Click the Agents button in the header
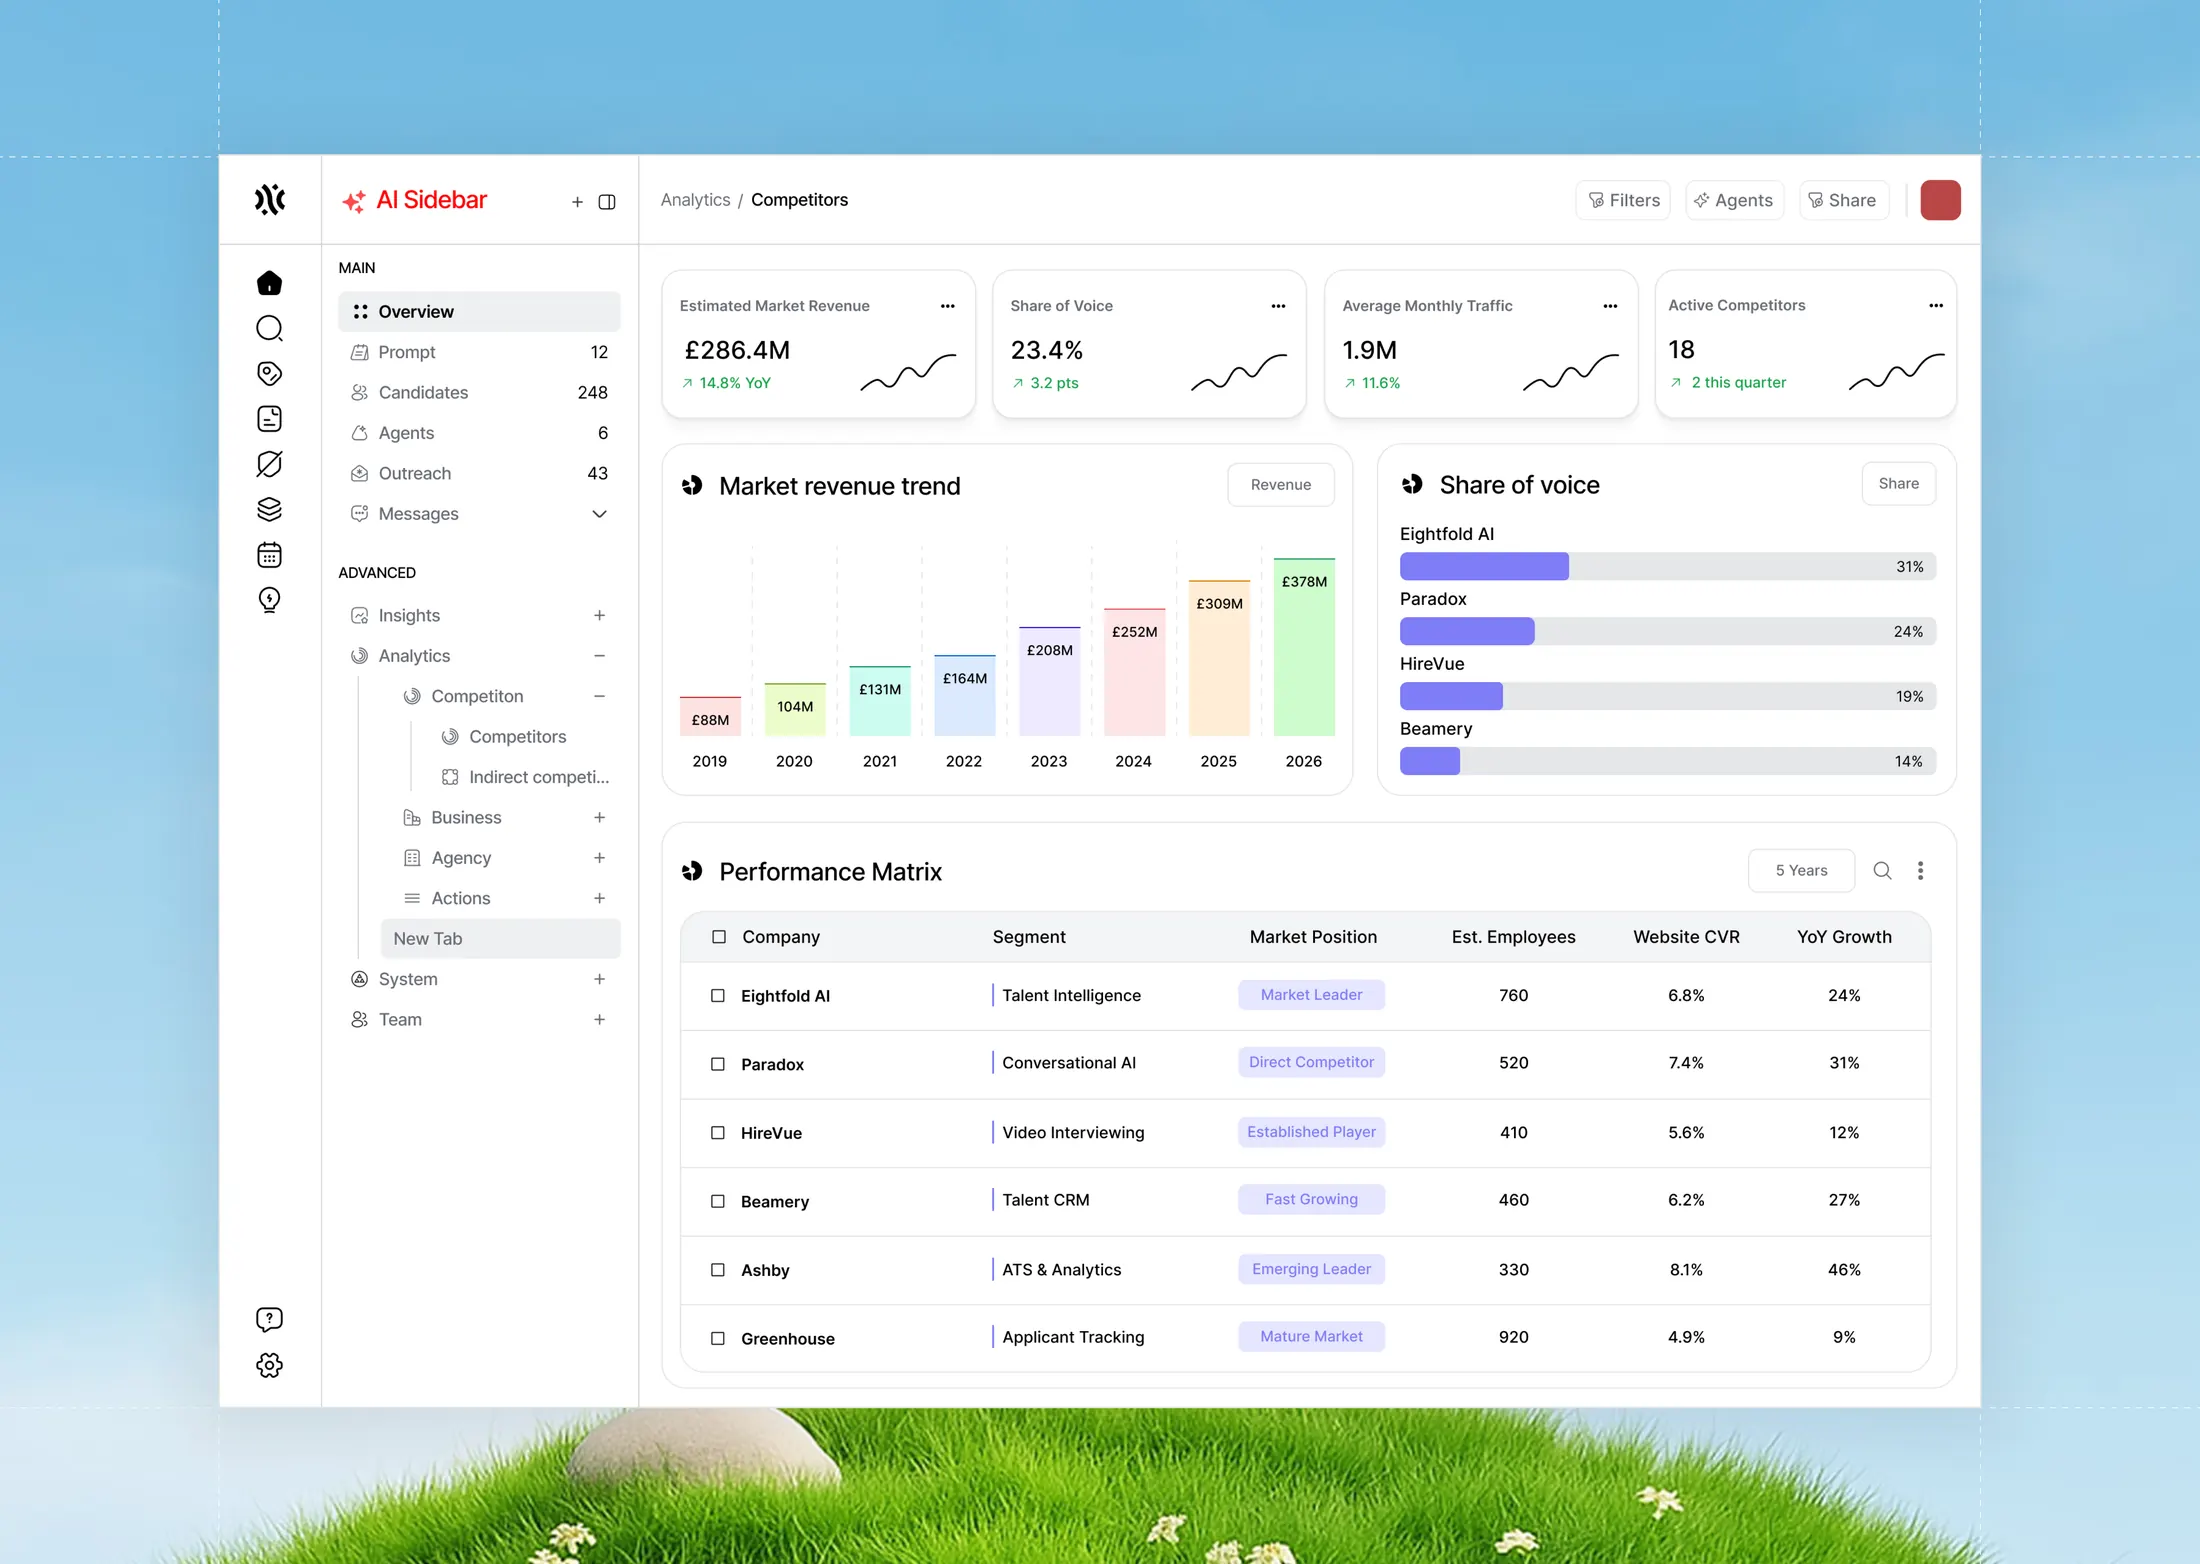 1734,200
